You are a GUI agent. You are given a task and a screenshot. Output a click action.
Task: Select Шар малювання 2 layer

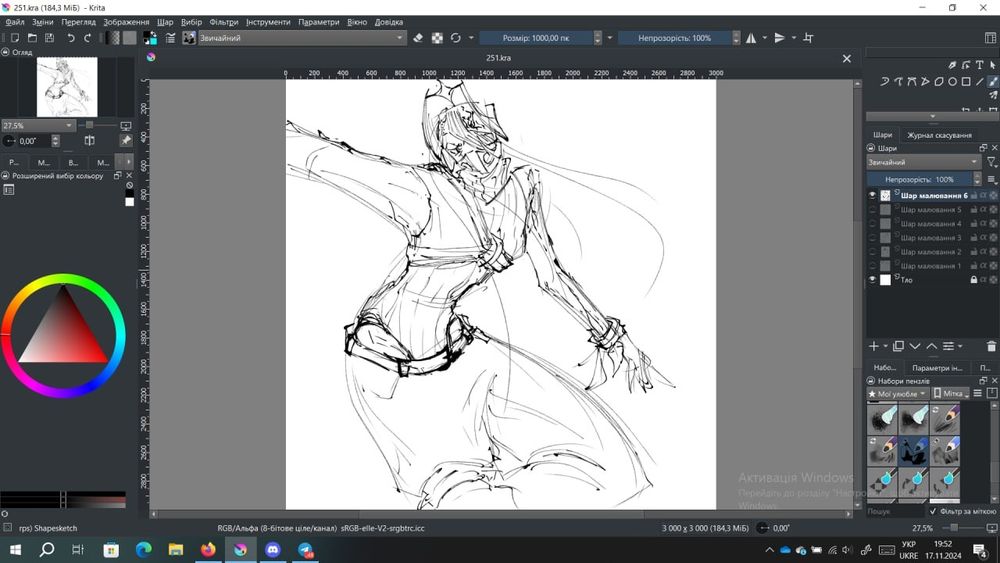tap(932, 252)
